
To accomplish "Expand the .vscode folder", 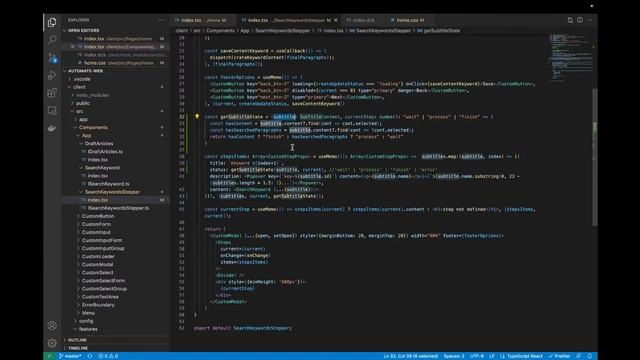I will click(x=82, y=79).
